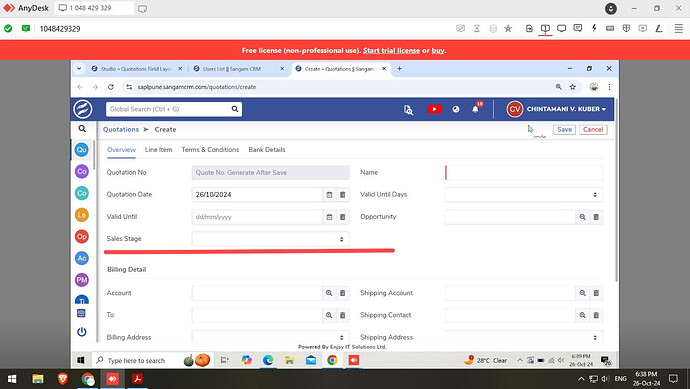Click the local Windows Start button
This screenshot has width=690, height=389.
[12, 379]
